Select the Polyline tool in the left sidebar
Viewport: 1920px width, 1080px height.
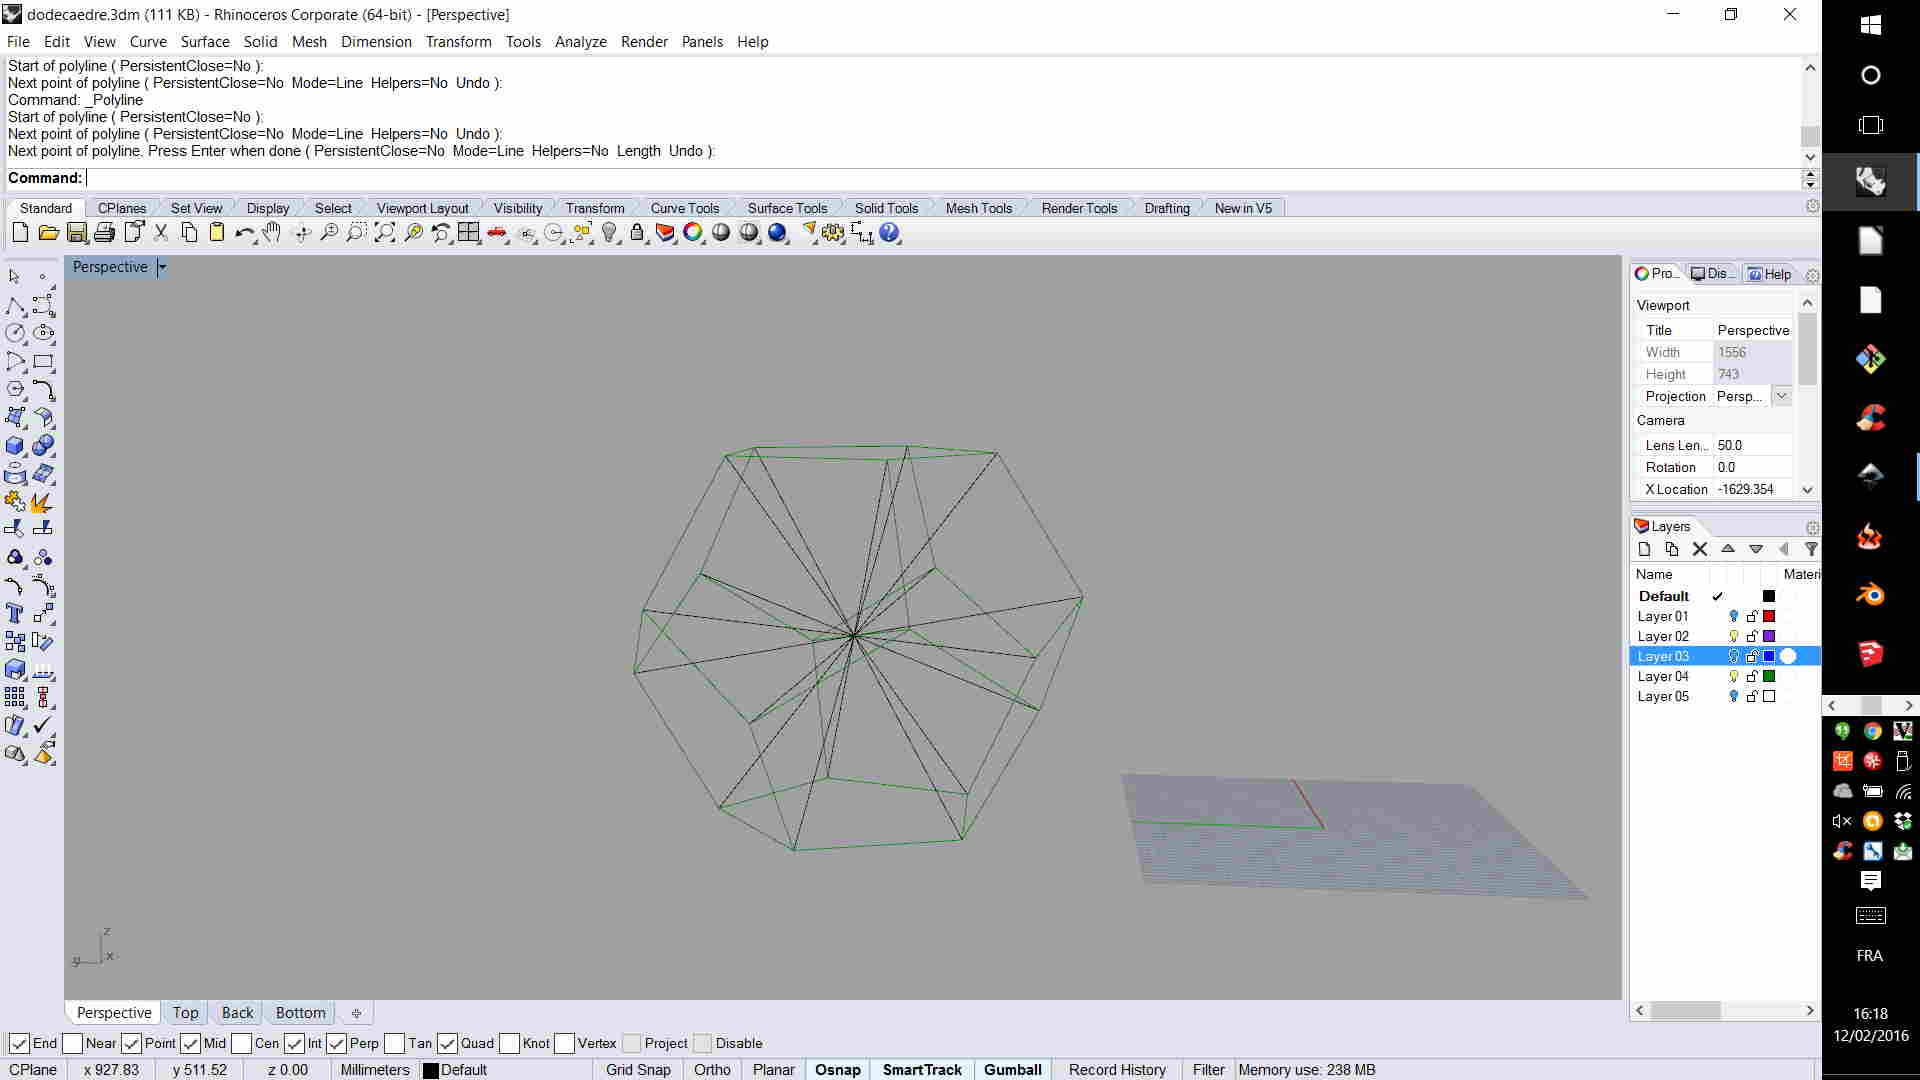(x=15, y=305)
